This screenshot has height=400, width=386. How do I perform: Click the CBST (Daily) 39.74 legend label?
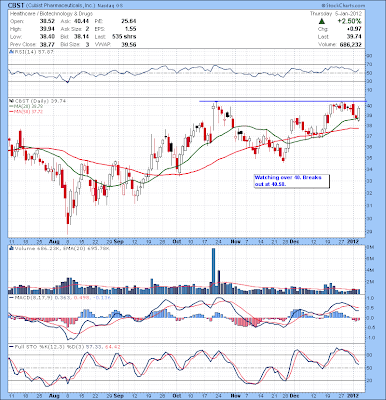39,101
